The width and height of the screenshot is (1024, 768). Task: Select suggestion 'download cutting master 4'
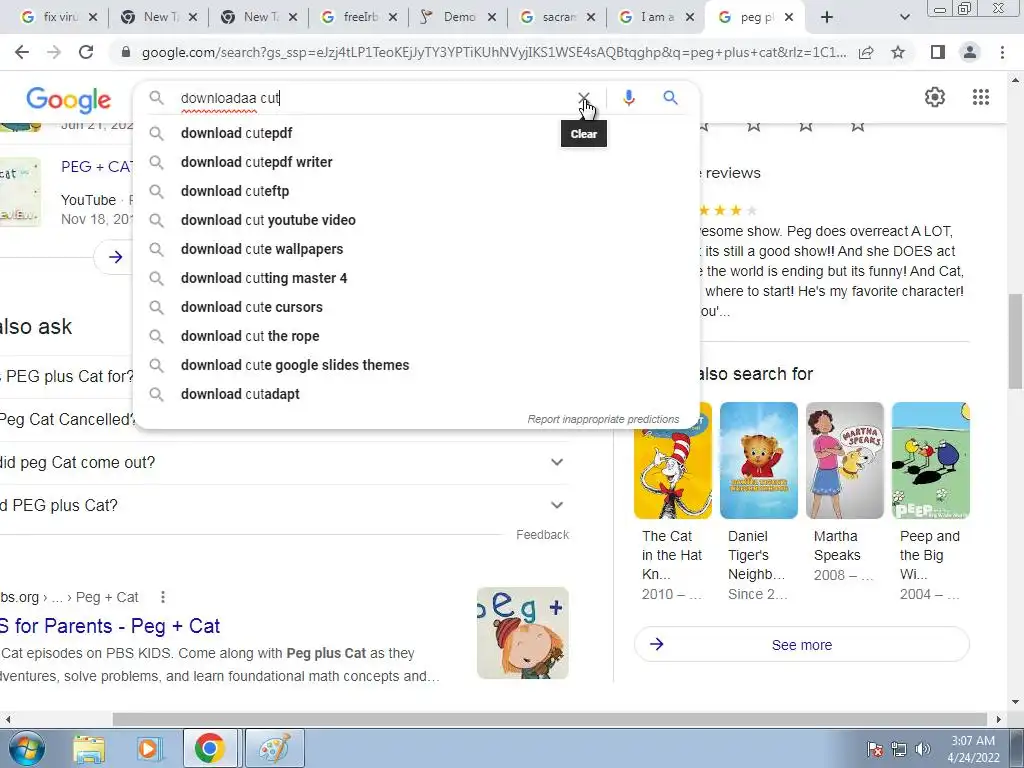(417, 278)
